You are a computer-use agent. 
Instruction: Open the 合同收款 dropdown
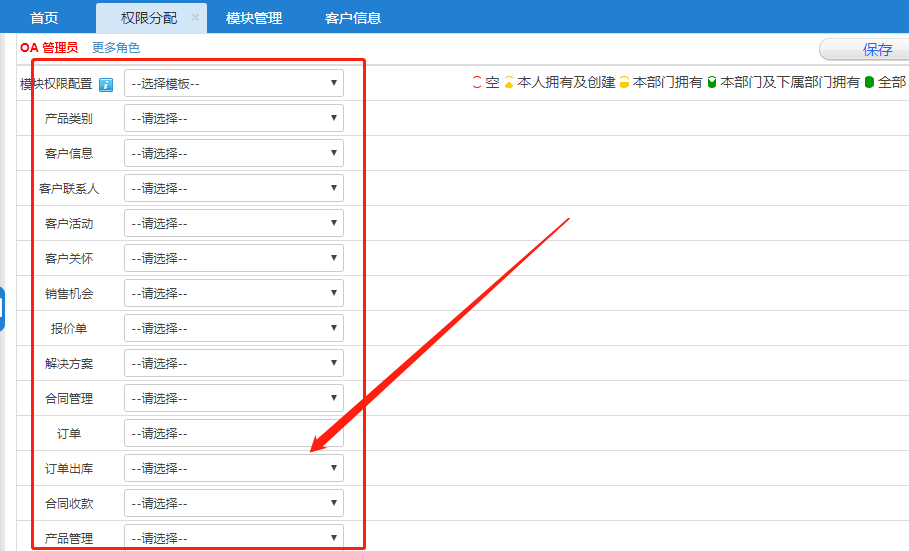(234, 504)
